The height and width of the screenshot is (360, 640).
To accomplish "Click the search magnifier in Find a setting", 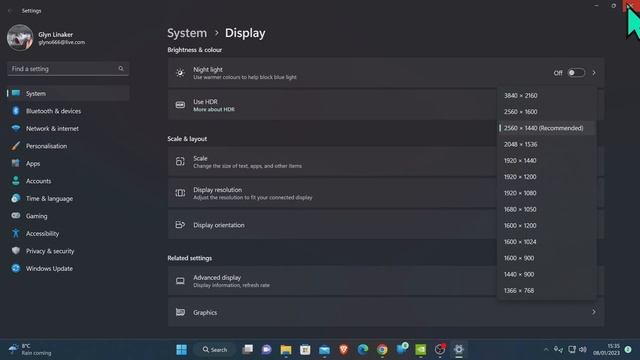I will [121, 69].
